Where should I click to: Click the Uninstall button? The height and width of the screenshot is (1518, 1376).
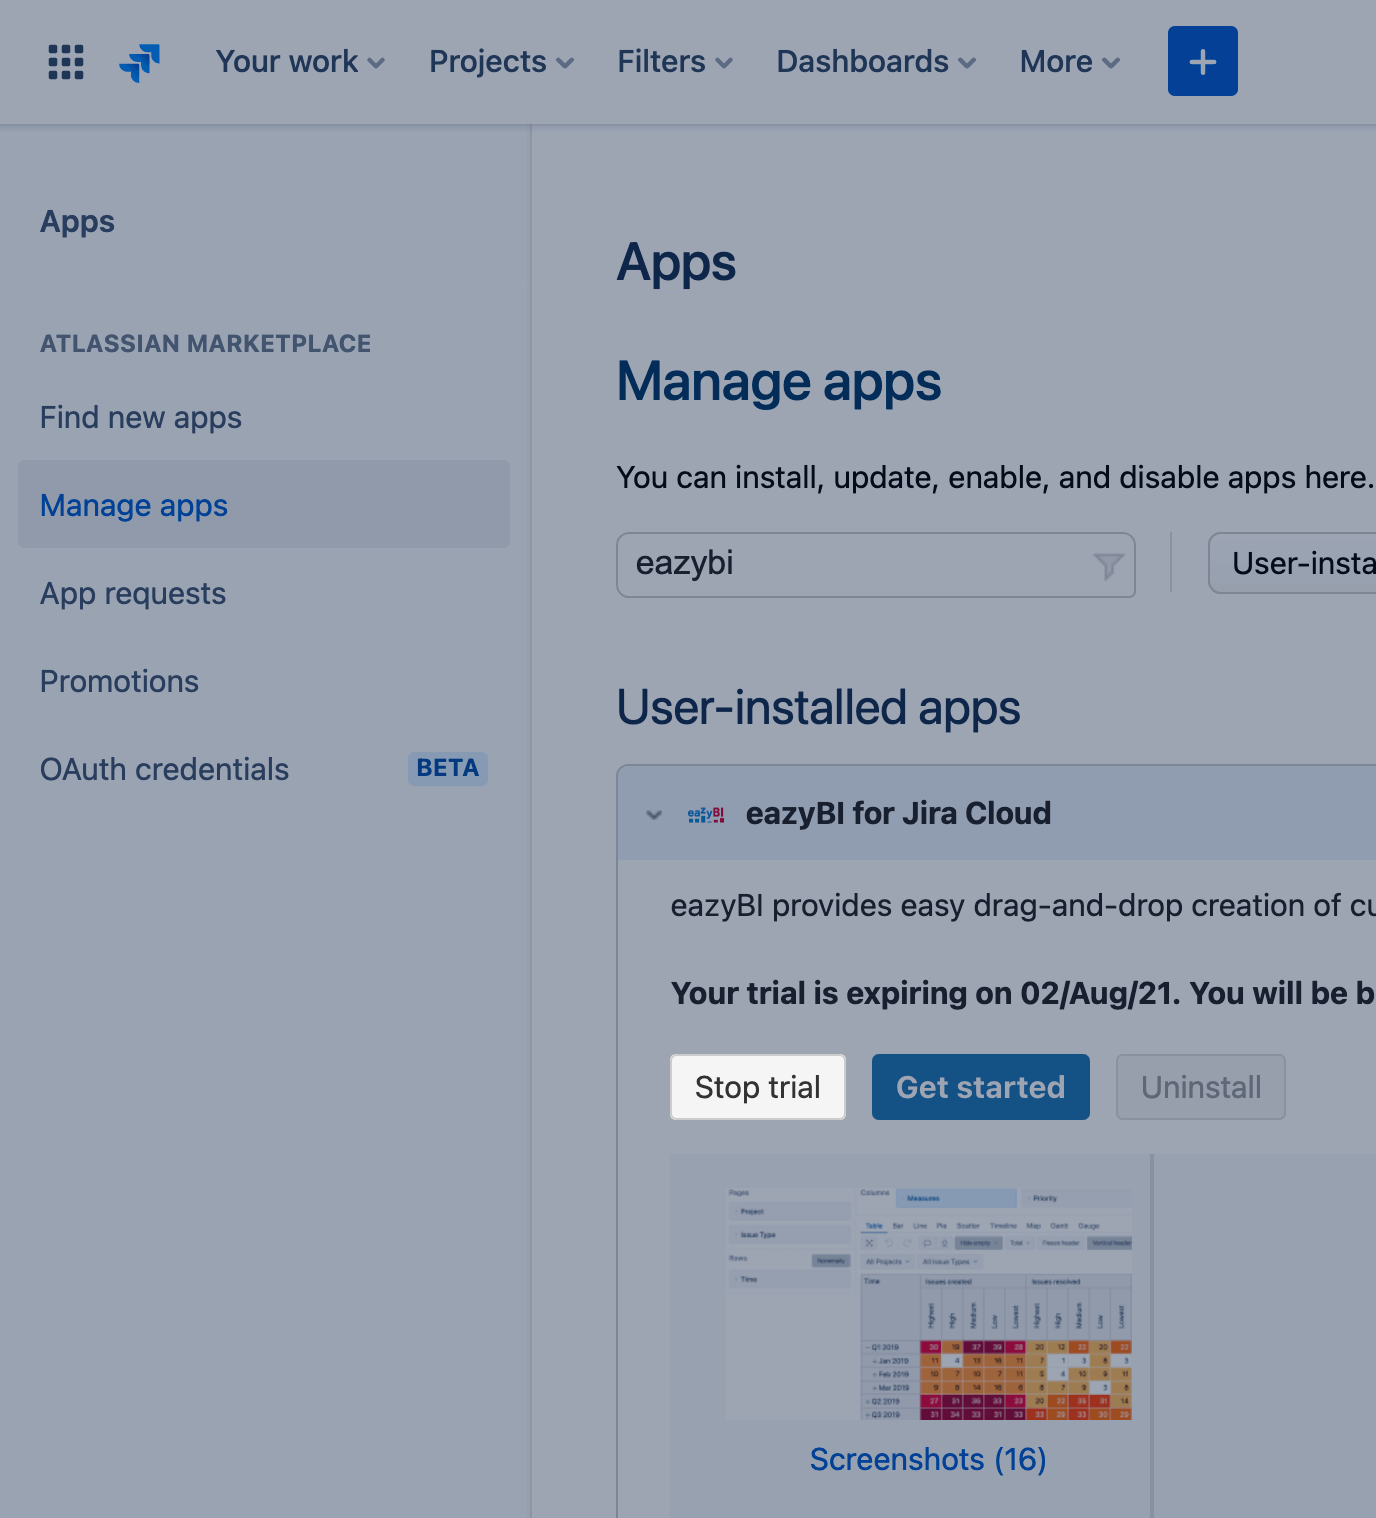click(1201, 1087)
